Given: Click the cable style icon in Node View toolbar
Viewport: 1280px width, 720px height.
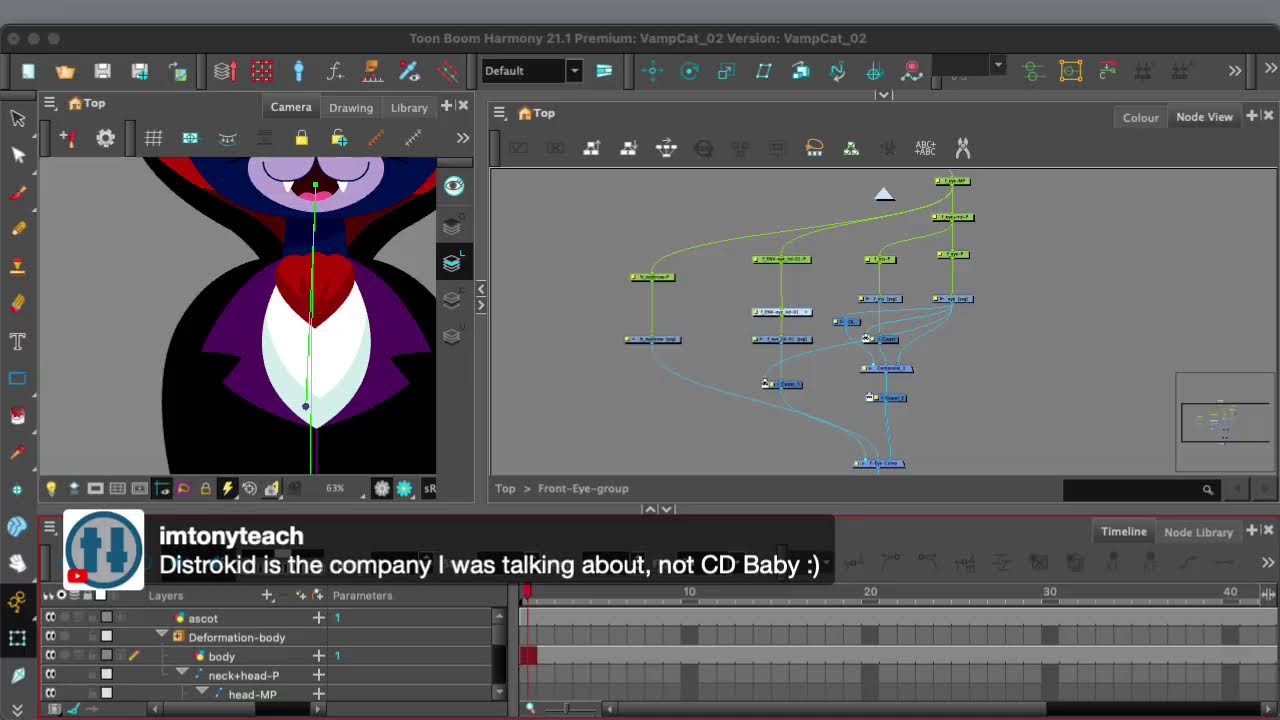Looking at the screenshot, I should [x=814, y=148].
